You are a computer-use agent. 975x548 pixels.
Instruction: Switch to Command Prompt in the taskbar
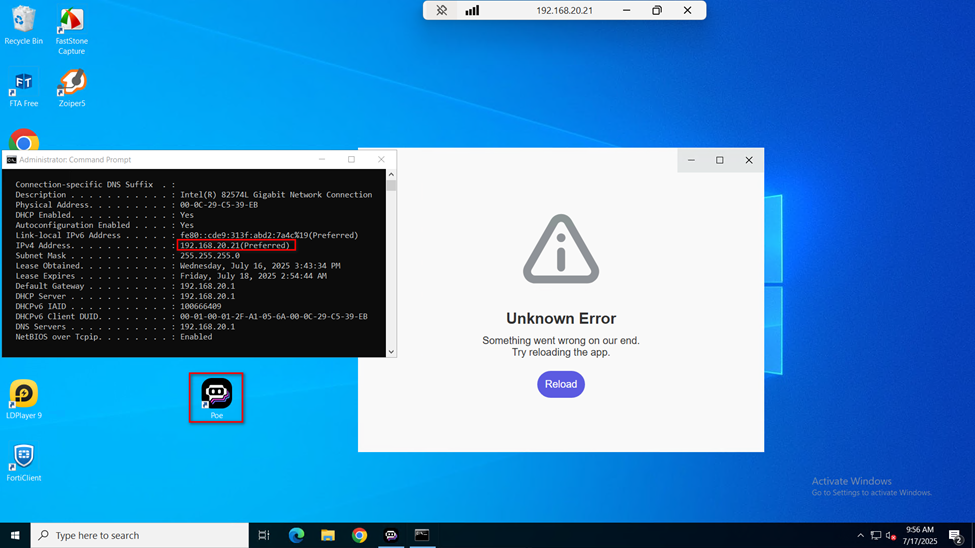click(x=422, y=535)
